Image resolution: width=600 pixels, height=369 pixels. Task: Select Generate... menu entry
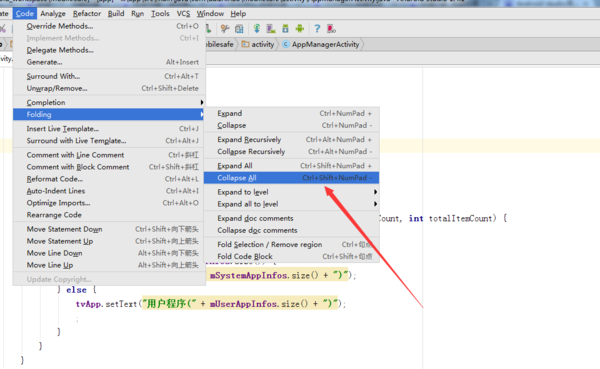click(109, 62)
